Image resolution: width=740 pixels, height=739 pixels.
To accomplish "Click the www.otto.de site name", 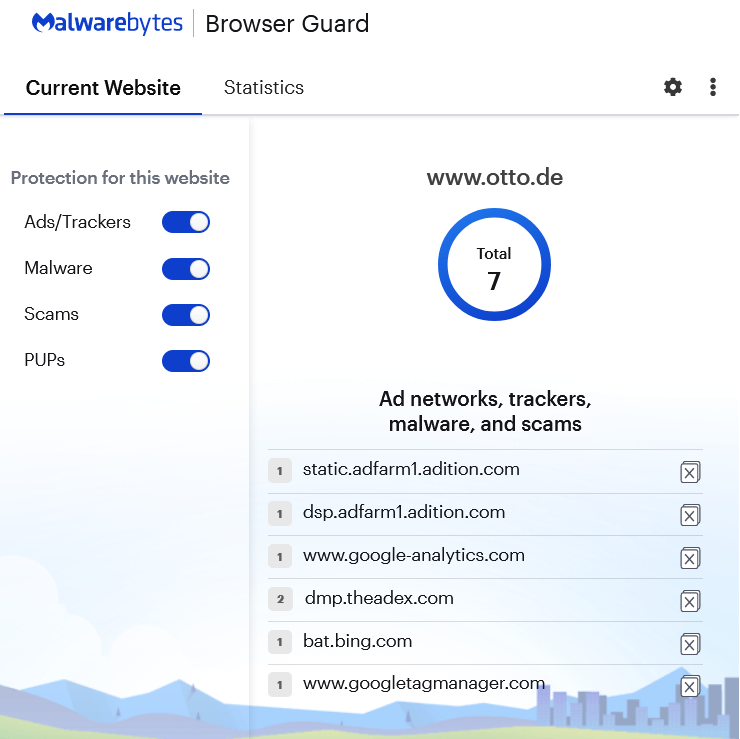I will (495, 177).
